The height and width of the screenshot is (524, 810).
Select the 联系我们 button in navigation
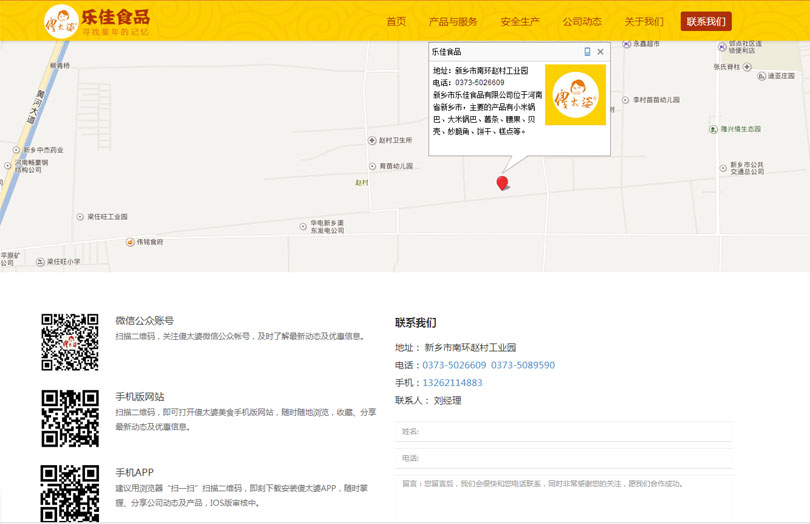coord(706,21)
